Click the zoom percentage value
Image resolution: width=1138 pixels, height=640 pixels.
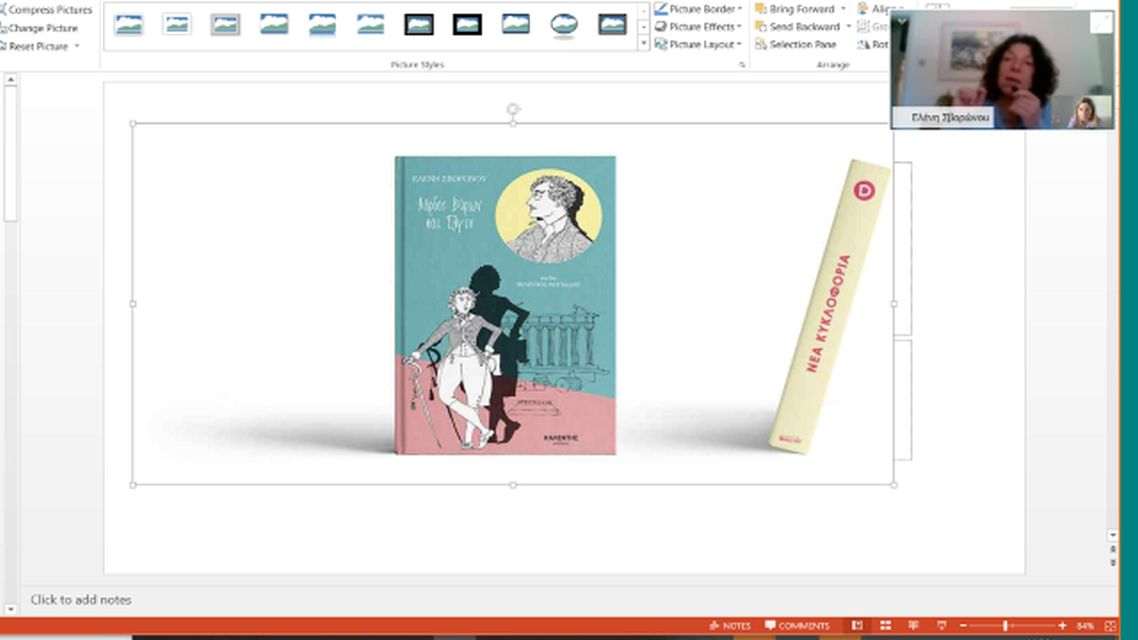coord(1085,625)
